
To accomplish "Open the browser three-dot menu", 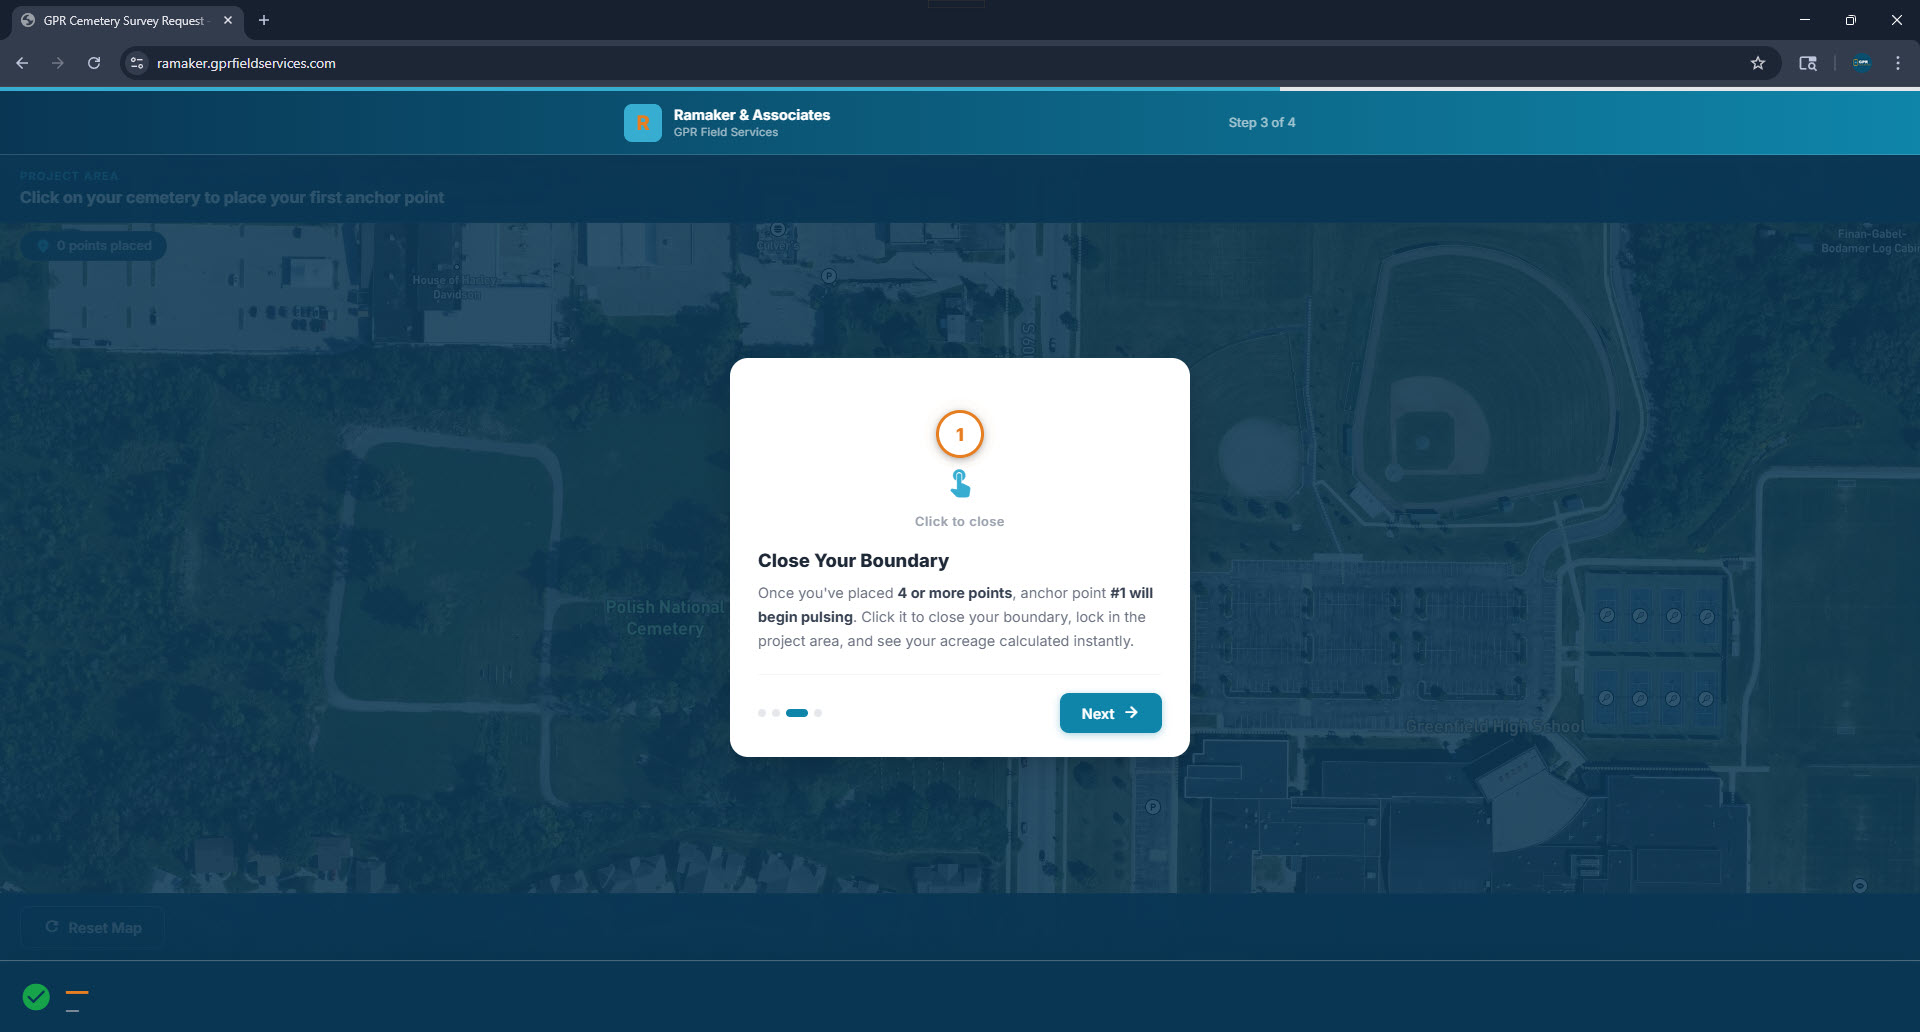I will (1897, 63).
